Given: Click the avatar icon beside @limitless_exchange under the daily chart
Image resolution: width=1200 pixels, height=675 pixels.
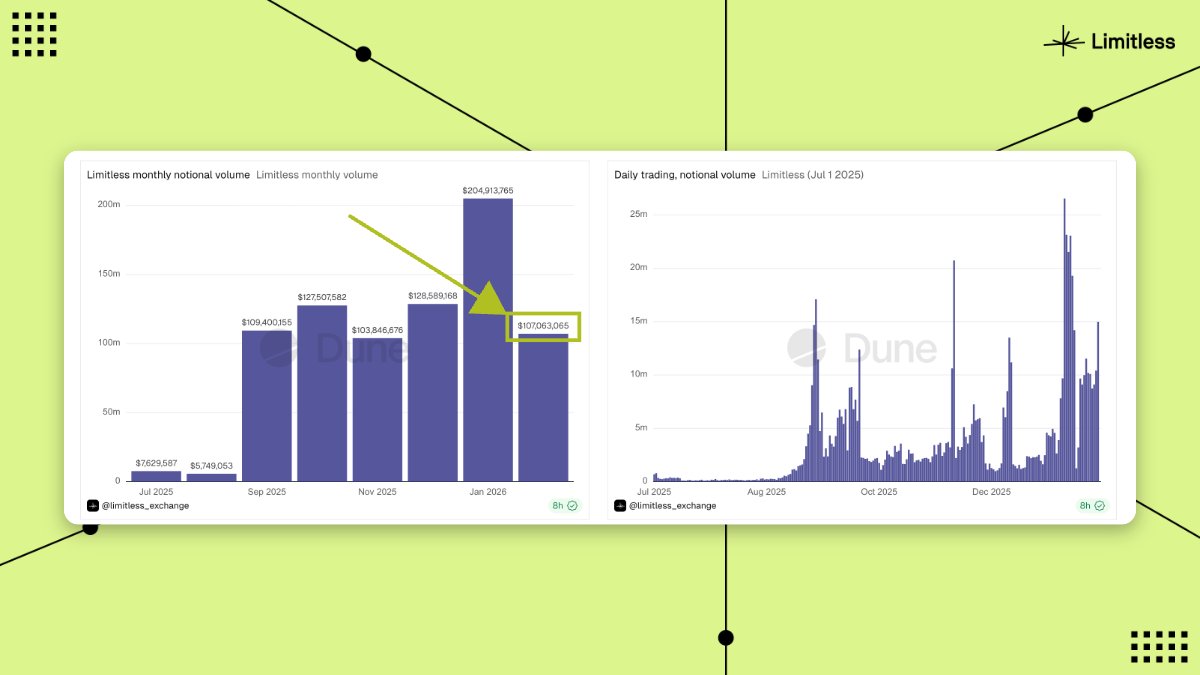Looking at the screenshot, I should (x=620, y=506).
